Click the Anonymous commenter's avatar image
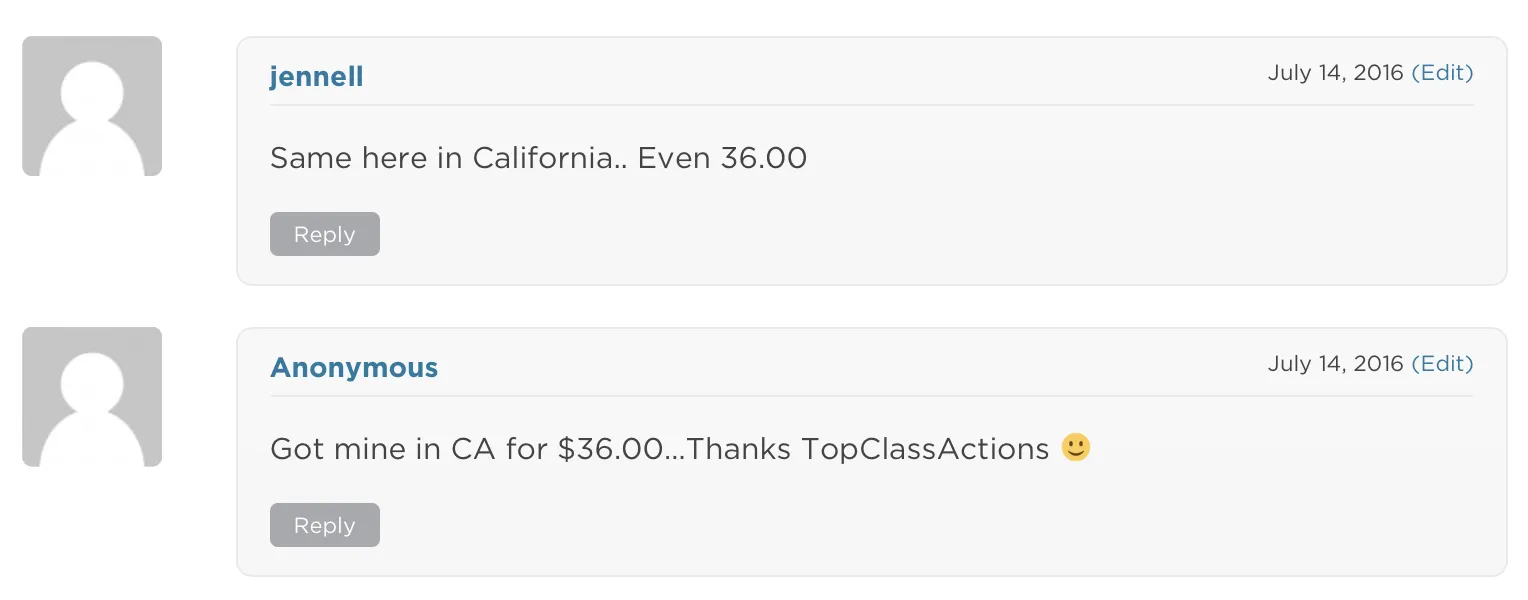This screenshot has width=1528, height=600. coord(92,397)
